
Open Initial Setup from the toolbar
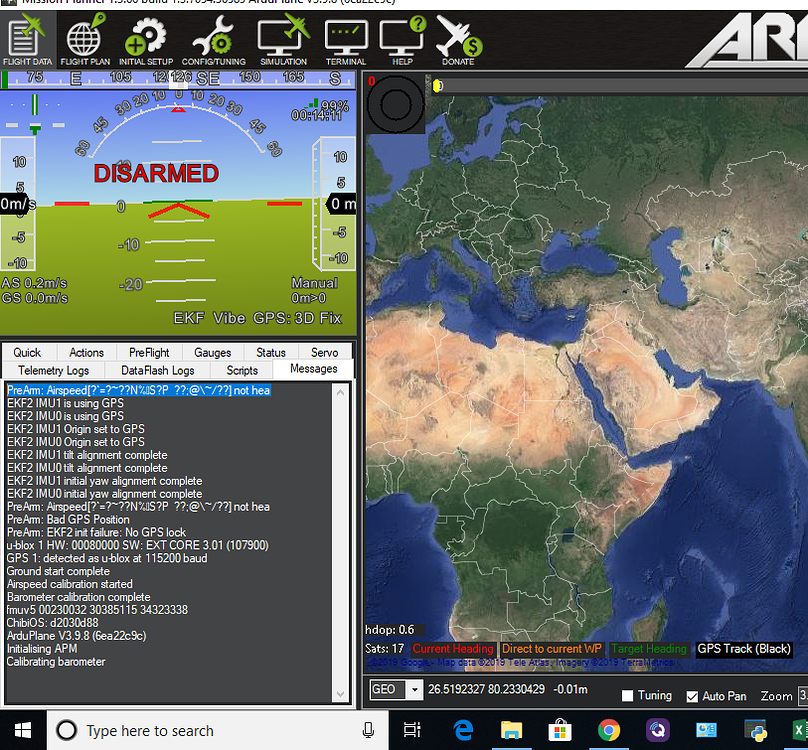point(146,41)
